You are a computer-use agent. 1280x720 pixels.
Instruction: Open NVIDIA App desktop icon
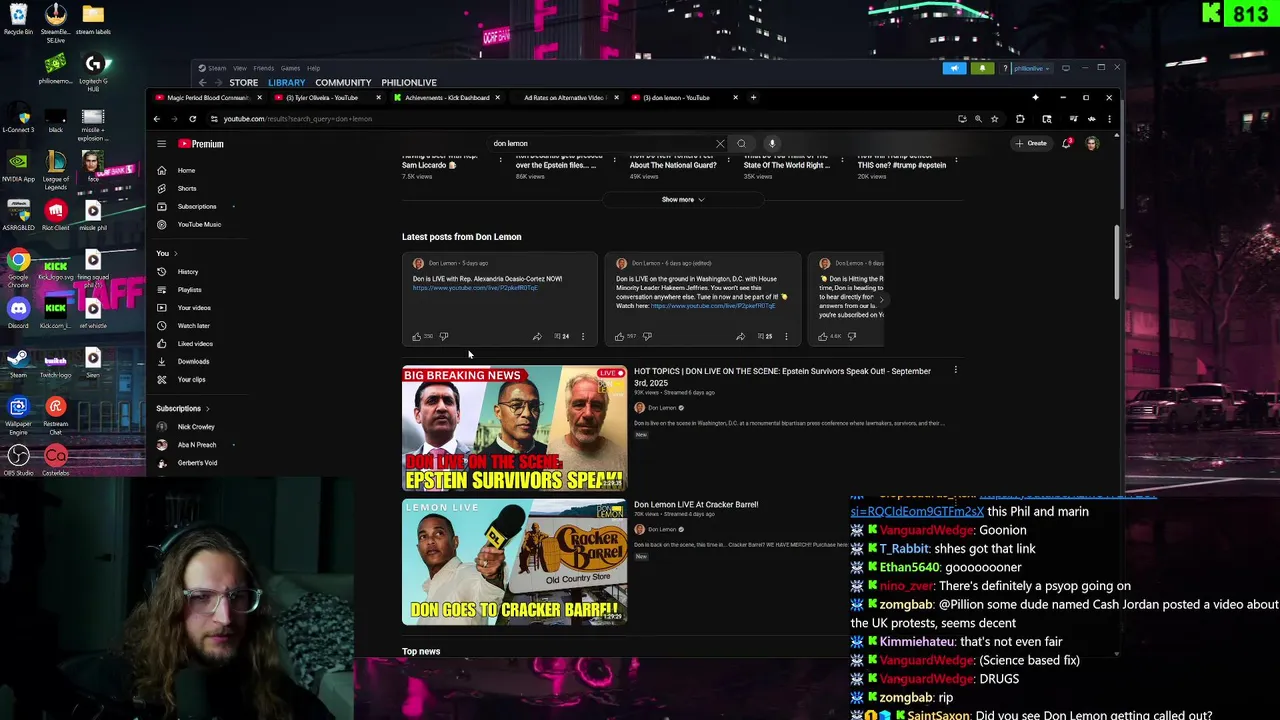pyautogui.click(x=18, y=166)
